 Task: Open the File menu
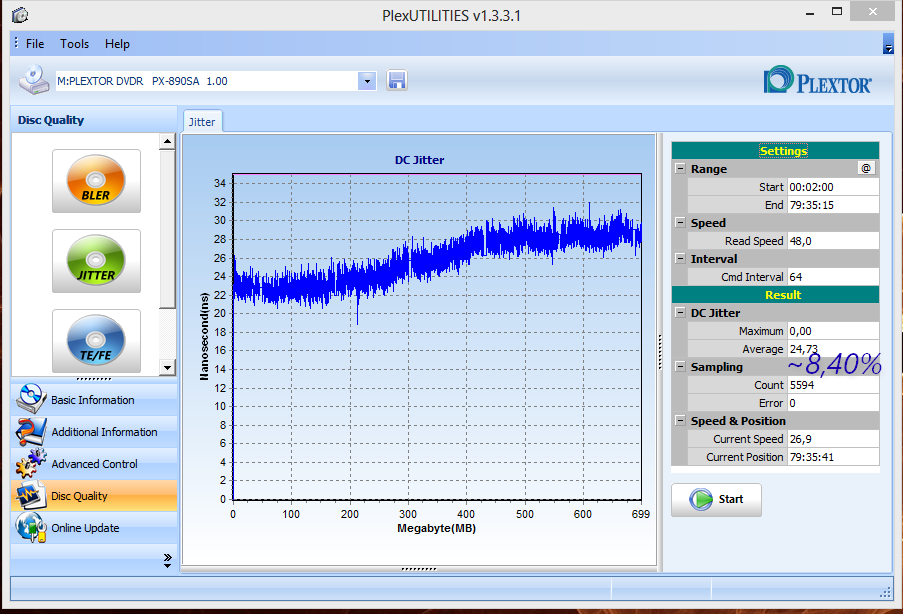coord(35,44)
